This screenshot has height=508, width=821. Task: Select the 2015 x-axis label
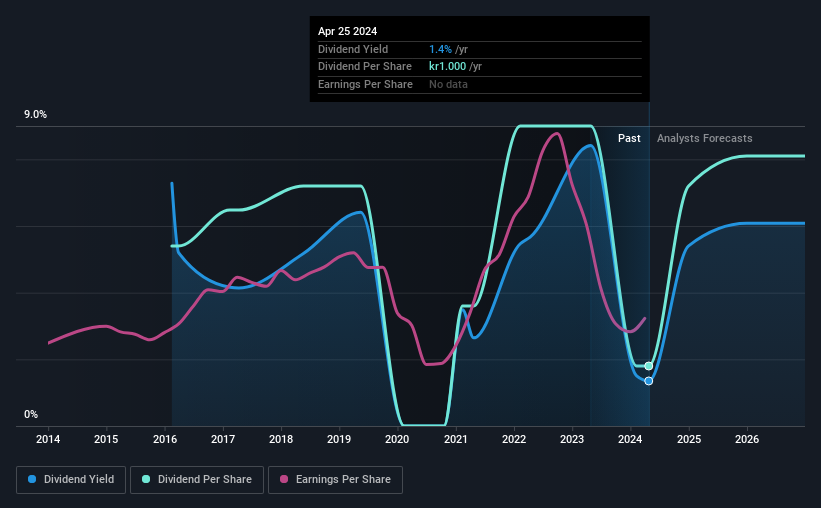(x=106, y=439)
